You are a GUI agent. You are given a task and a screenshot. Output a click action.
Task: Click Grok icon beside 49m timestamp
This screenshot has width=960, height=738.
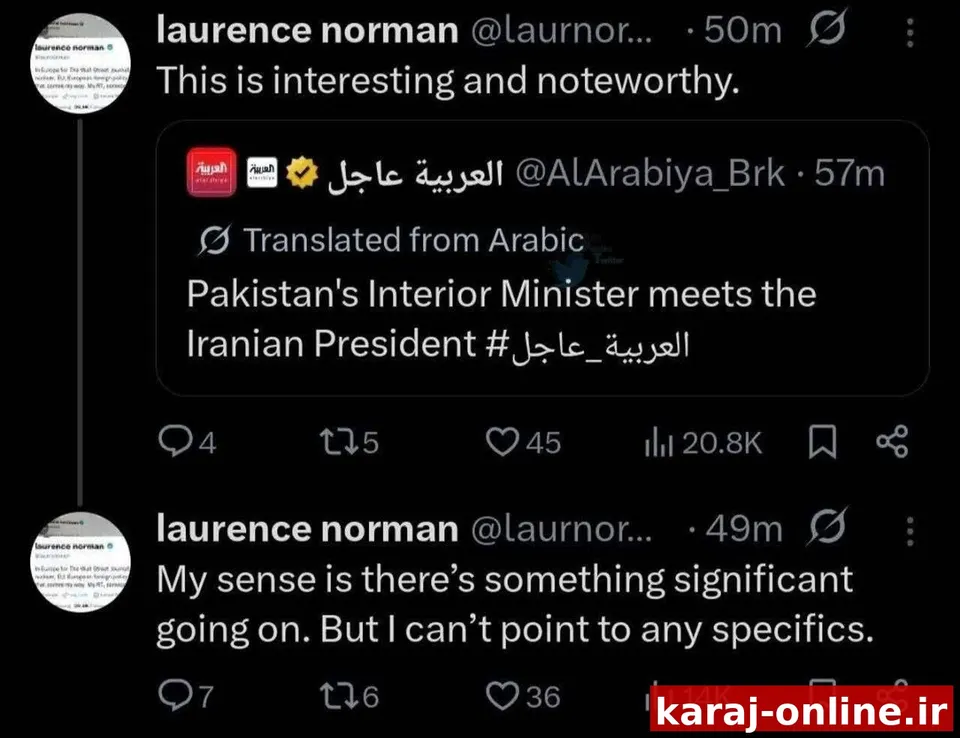click(827, 526)
